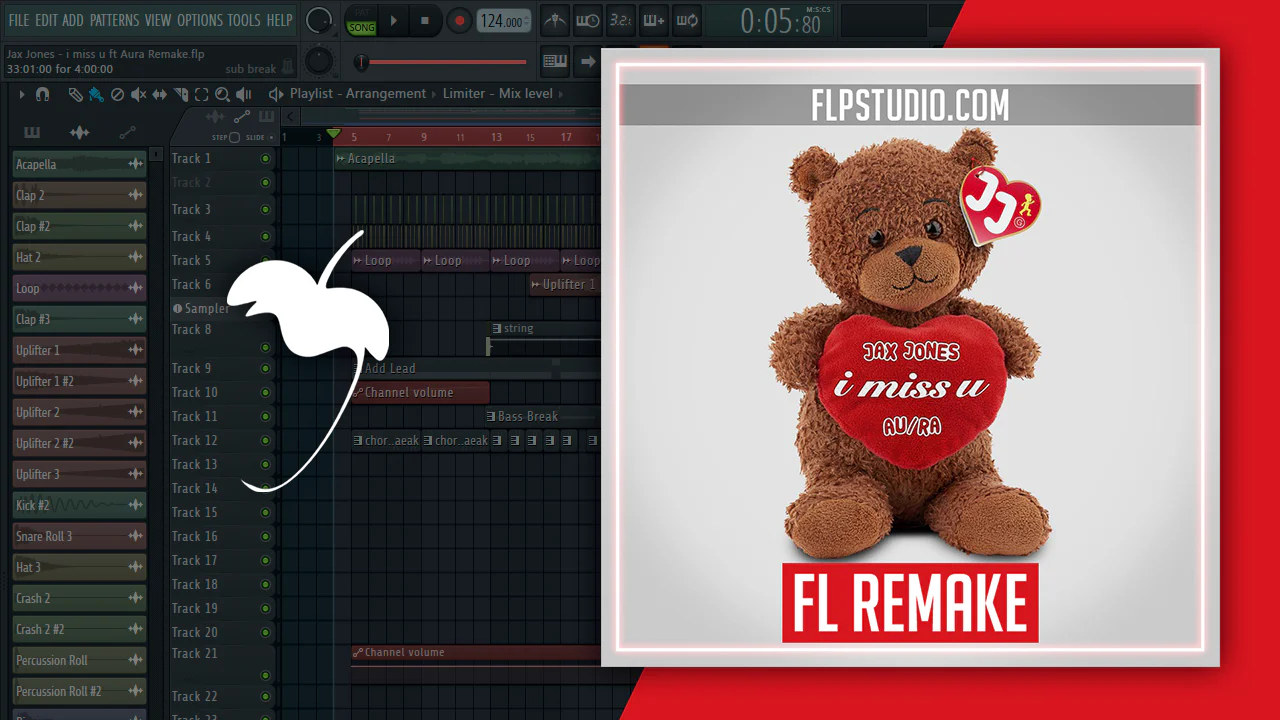The width and height of the screenshot is (1280, 720).
Task: Click the red Record button
Action: [459, 20]
